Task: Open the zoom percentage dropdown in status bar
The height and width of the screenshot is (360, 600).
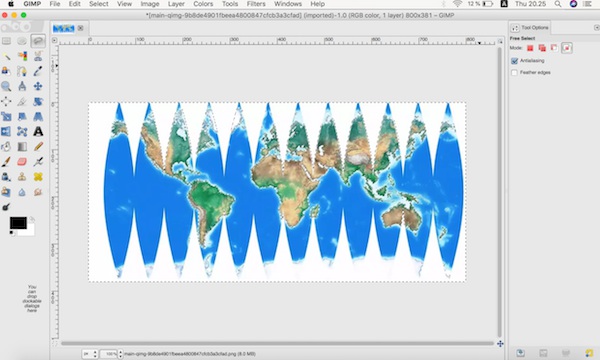Action: 120,354
